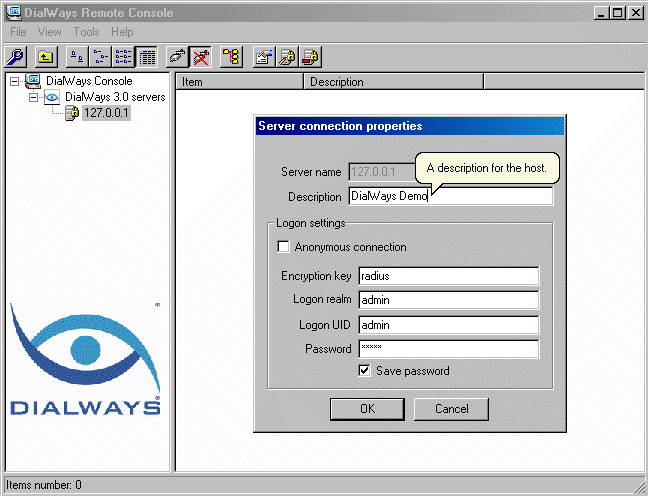Click the Item column header
648x496 pixels.
(x=240, y=82)
